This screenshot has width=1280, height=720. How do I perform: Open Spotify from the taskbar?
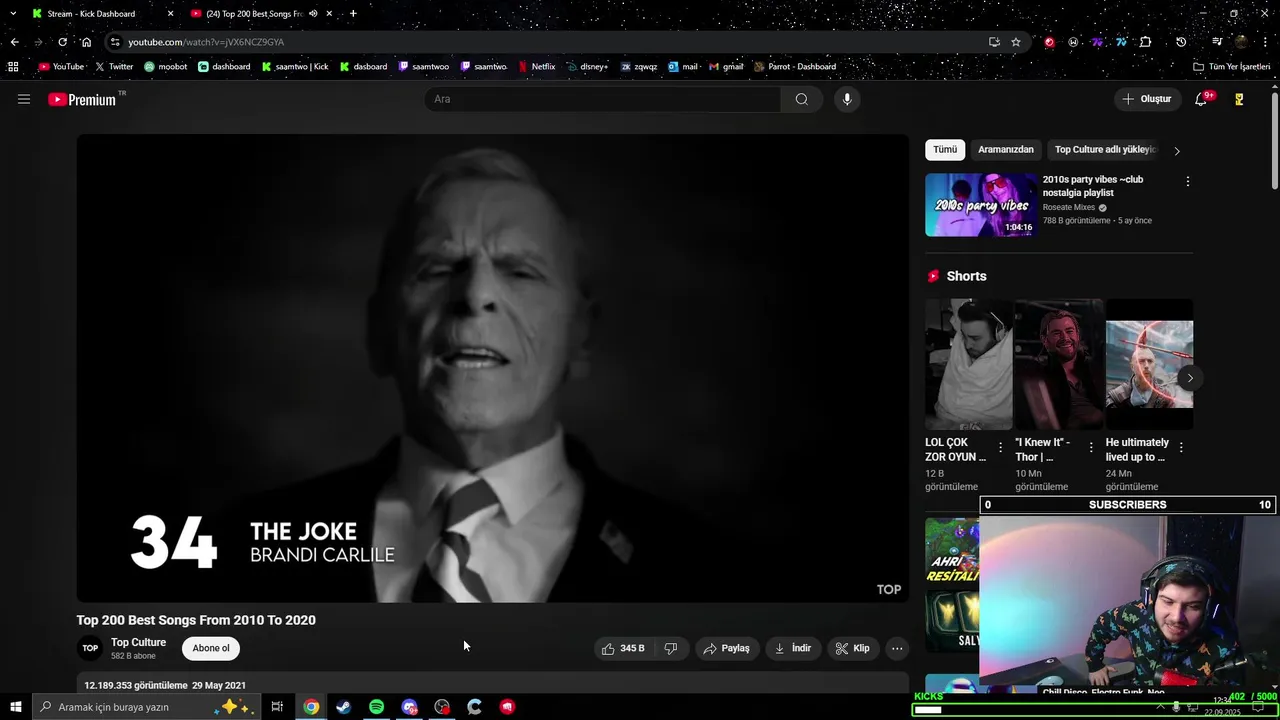(376, 707)
